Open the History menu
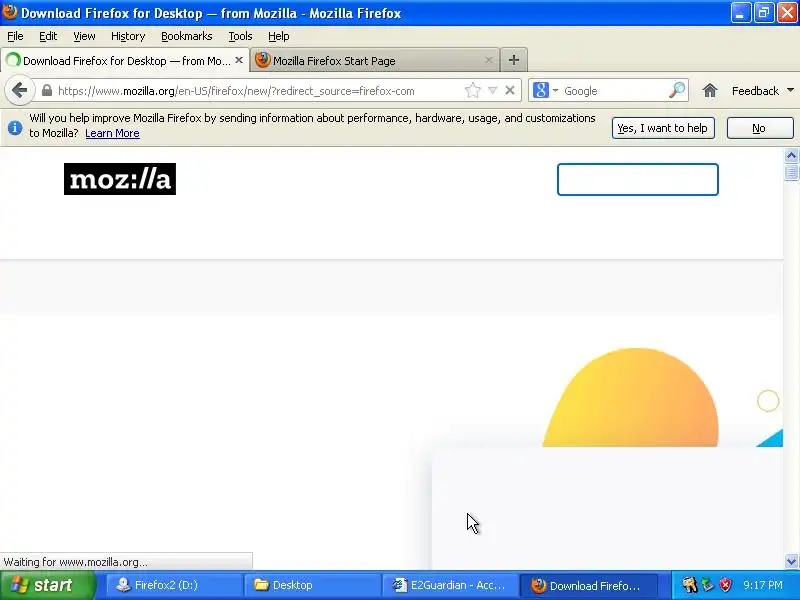The height and width of the screenshot is (600, 800). (128, 36)
